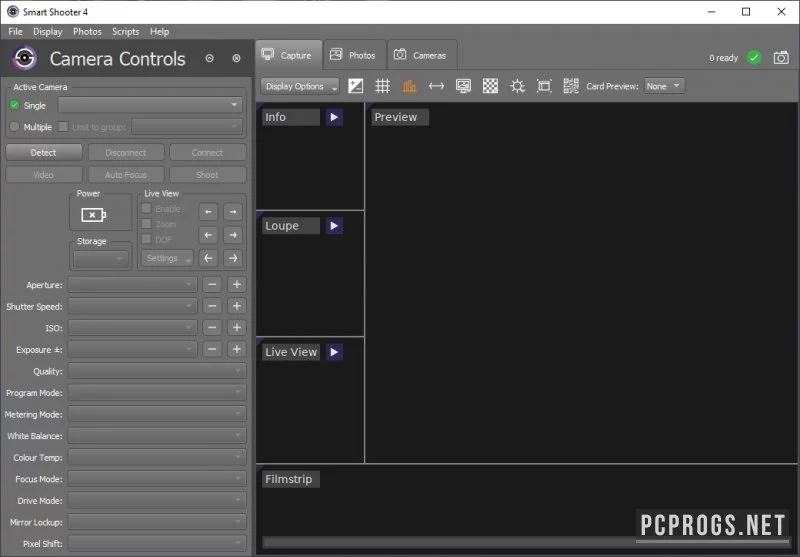Decrease Aperture with minus button

tap(212, 285)
